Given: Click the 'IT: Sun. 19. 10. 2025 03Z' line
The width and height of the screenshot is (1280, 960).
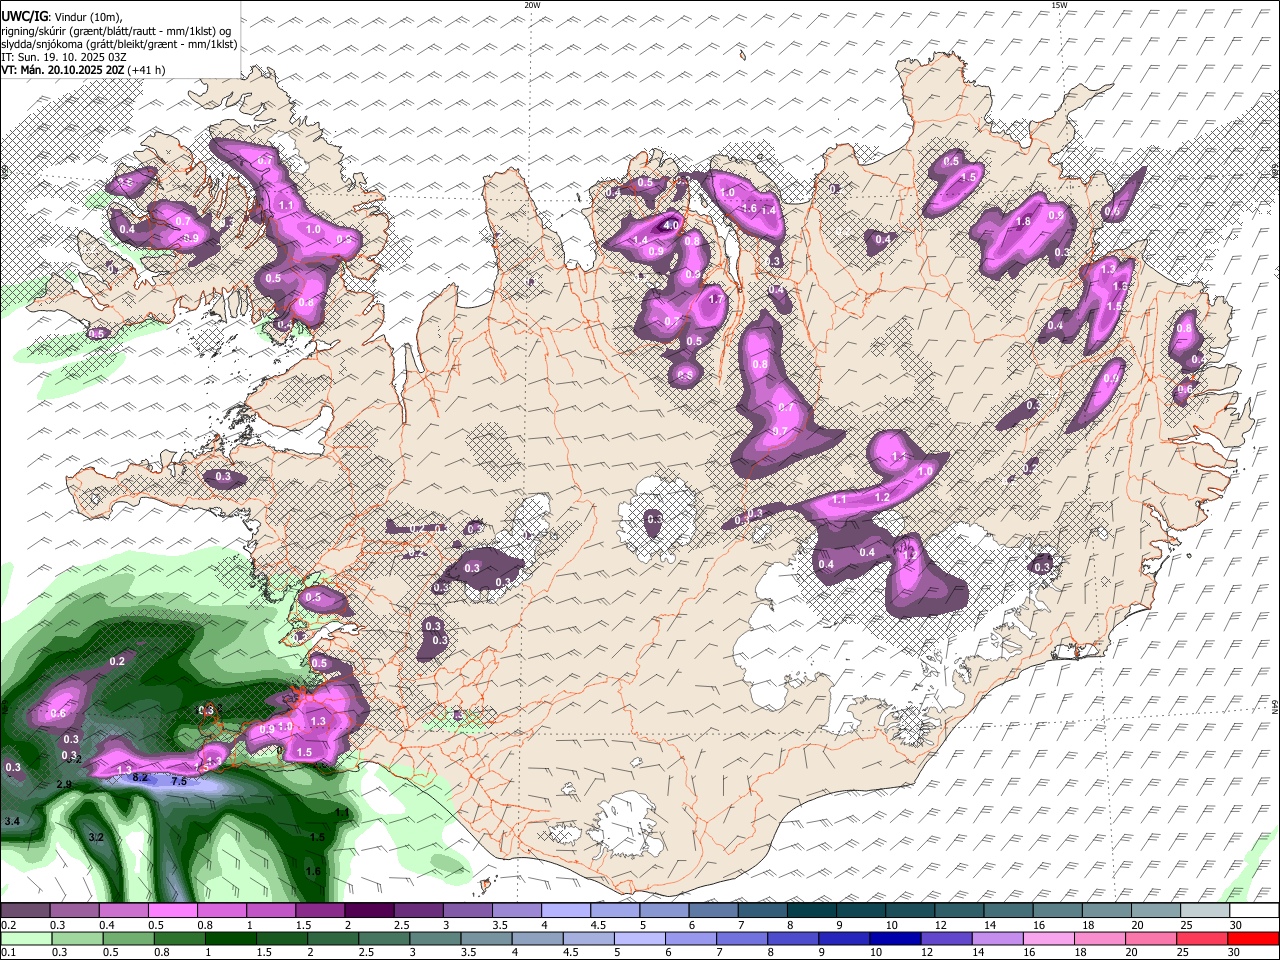Looking at the screenshot, I should click(64, 57).
